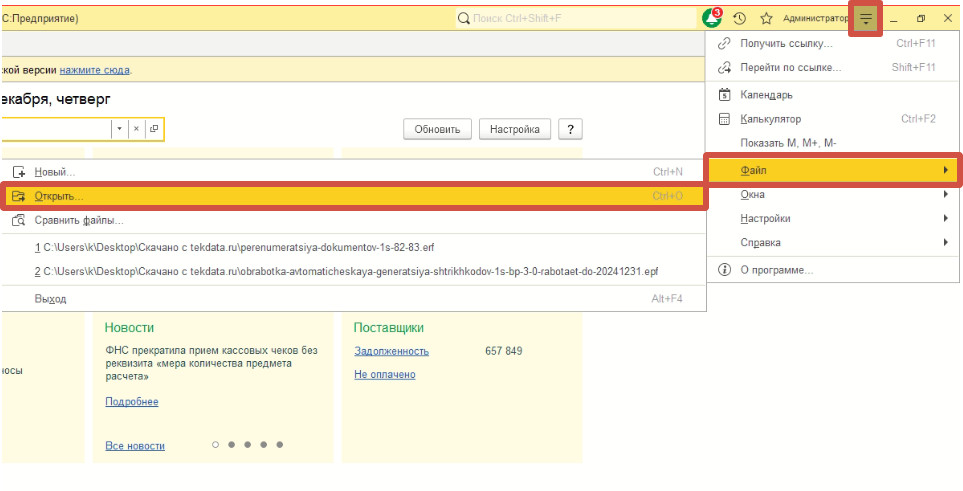Click the new-file icon beside Новый
The height and width of the screenshot is (491, 963).
coord(19,172)
